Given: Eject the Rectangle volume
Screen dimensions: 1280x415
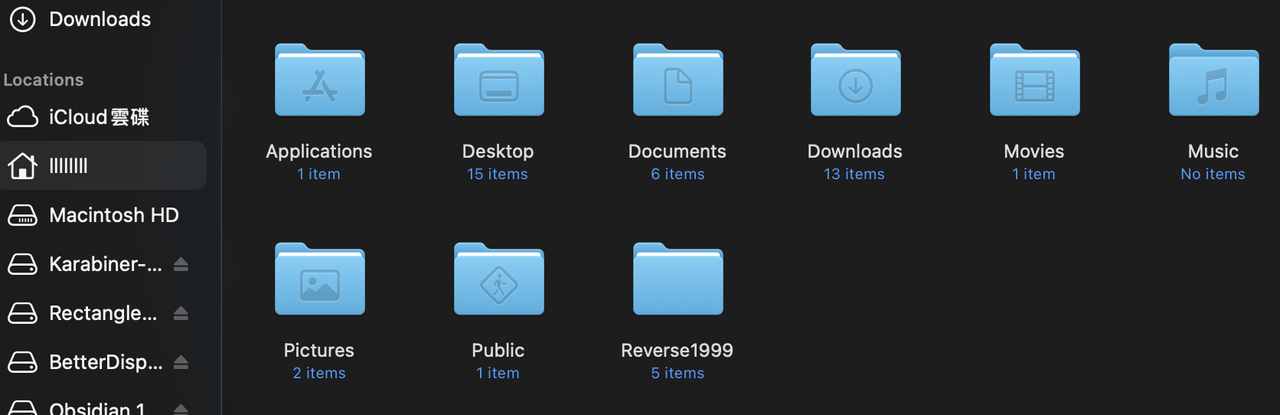Looking at the screenshot, I should pos(180,313).
